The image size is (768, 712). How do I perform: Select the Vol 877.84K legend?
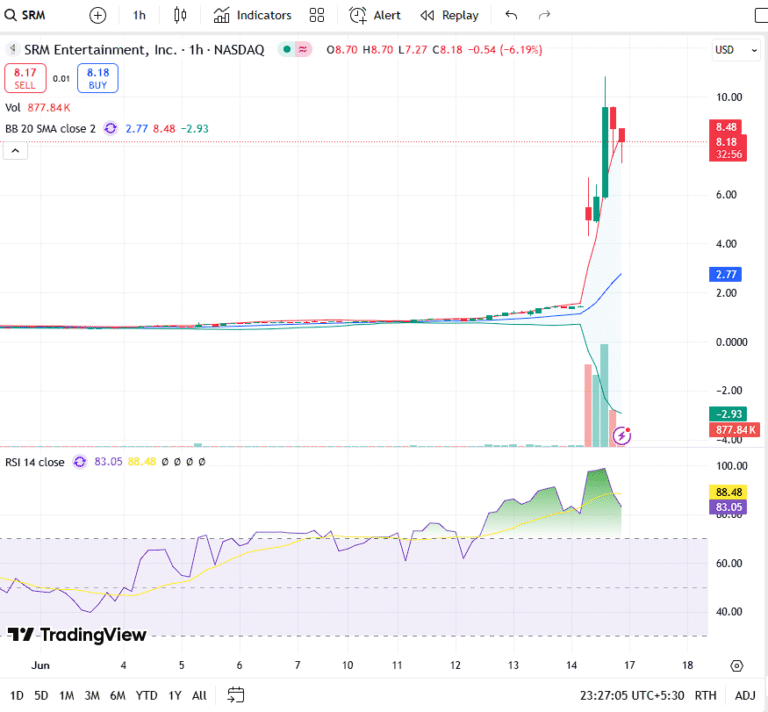pyautogui.click(x=38, y=108)
